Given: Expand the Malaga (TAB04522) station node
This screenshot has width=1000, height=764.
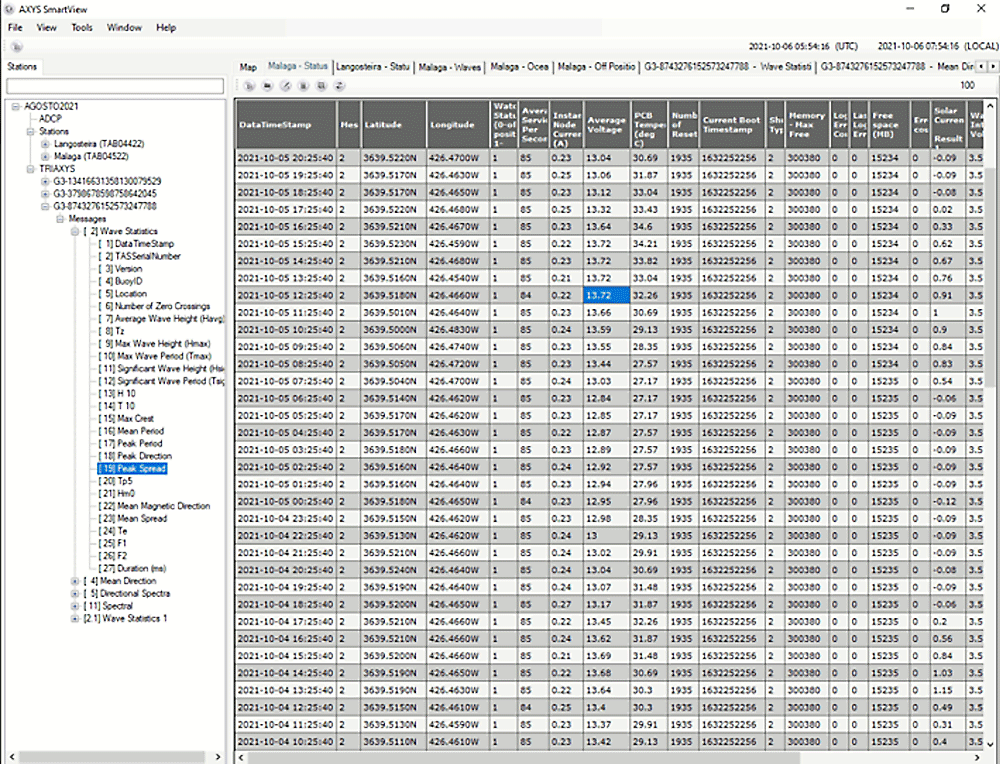Looking at the screenshot, I should click(x=45, y=156).
